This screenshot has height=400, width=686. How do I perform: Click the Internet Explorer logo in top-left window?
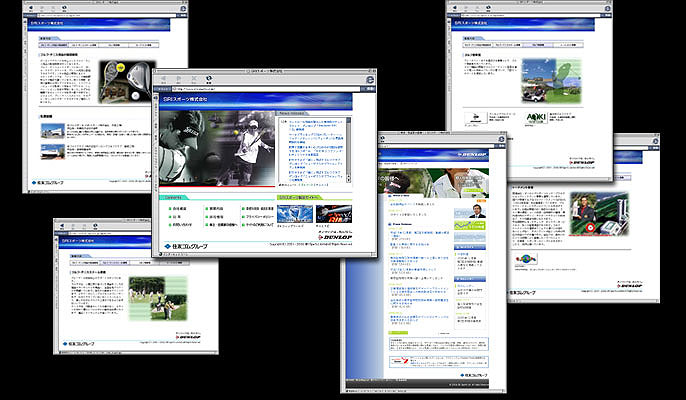[183, 9]
